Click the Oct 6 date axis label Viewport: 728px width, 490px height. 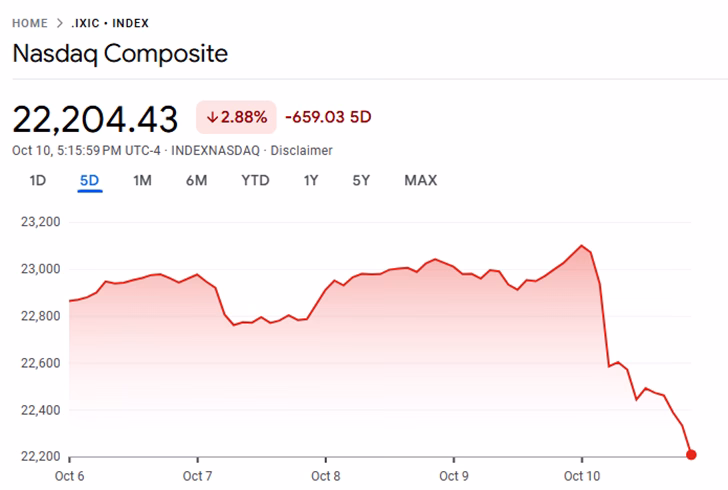point(69,475)
